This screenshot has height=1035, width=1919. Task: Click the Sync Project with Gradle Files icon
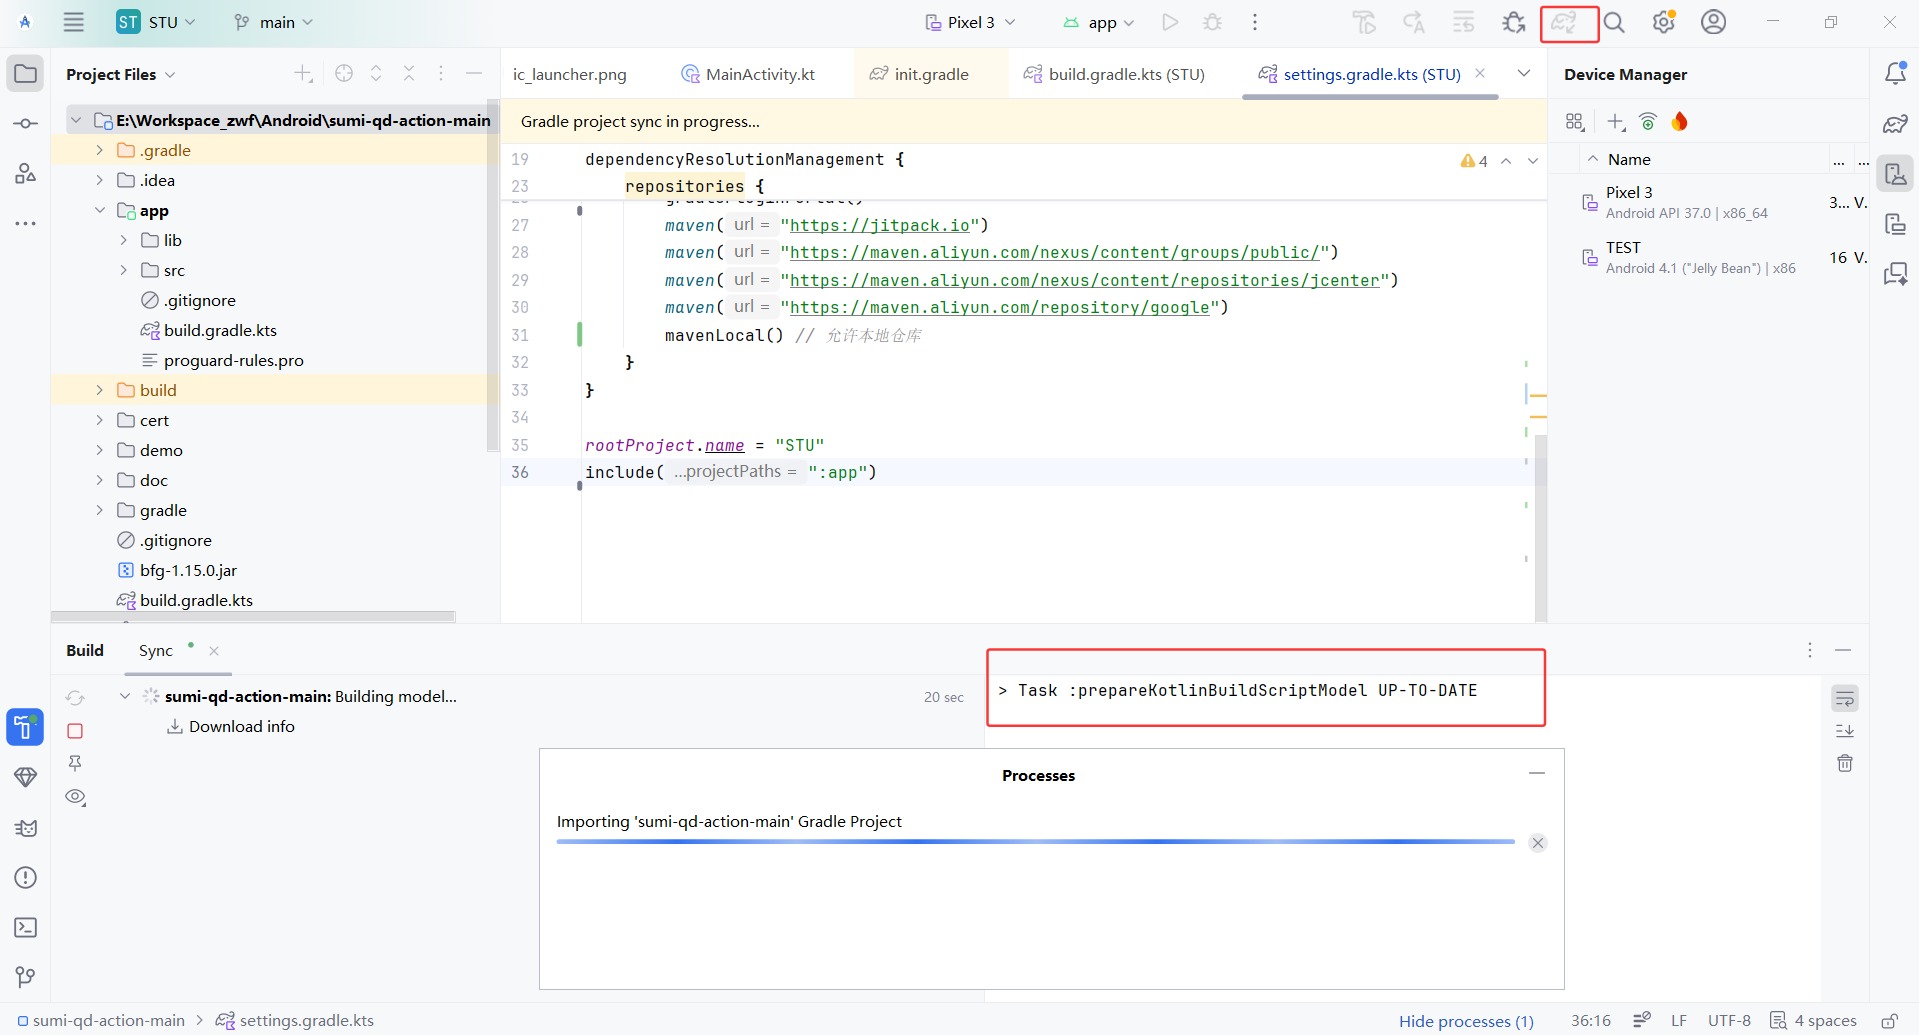(1565, 22)
